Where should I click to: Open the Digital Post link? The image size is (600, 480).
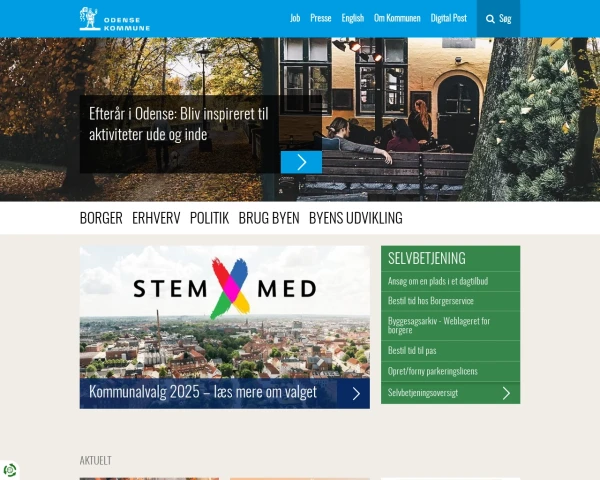[x=449, y=18]
